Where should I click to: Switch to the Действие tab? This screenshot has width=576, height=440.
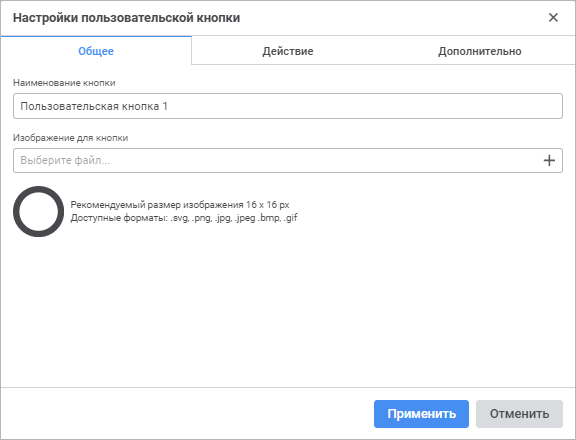[x=288, y=51]
